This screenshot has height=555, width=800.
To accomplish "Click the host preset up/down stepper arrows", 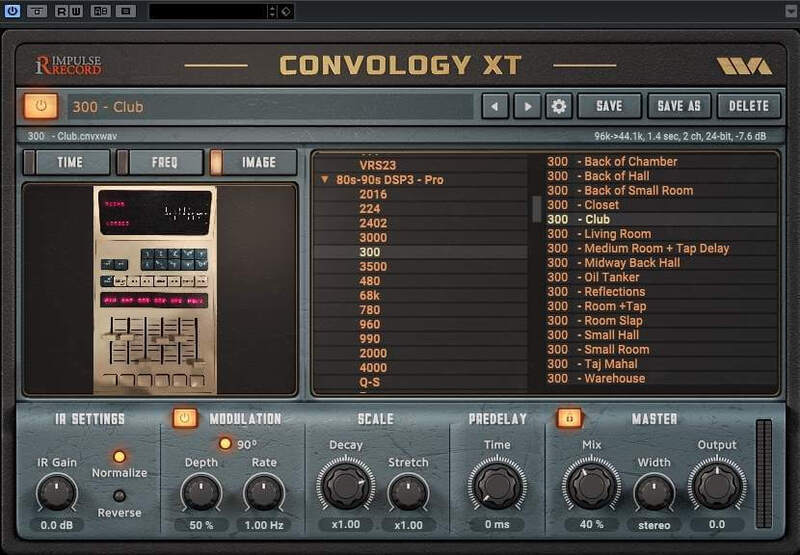I will point(273,11).
